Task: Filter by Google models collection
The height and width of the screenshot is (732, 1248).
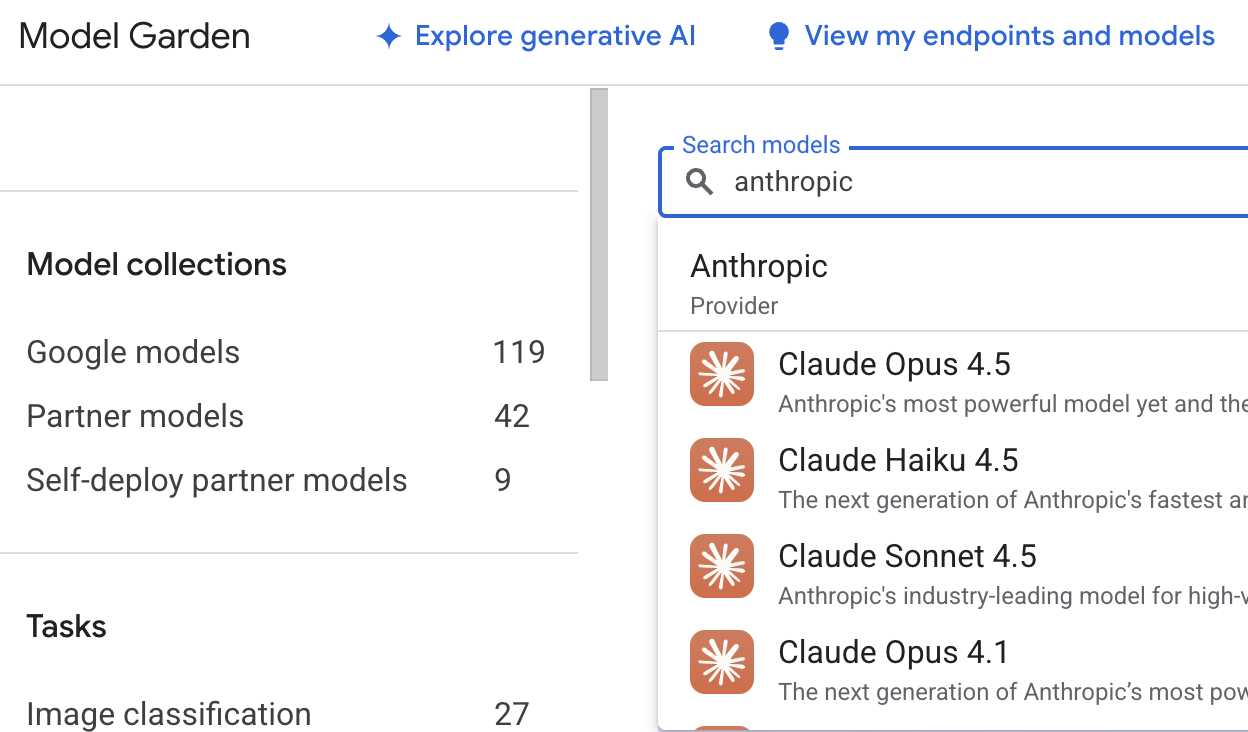Action: [x=133, y=352]
